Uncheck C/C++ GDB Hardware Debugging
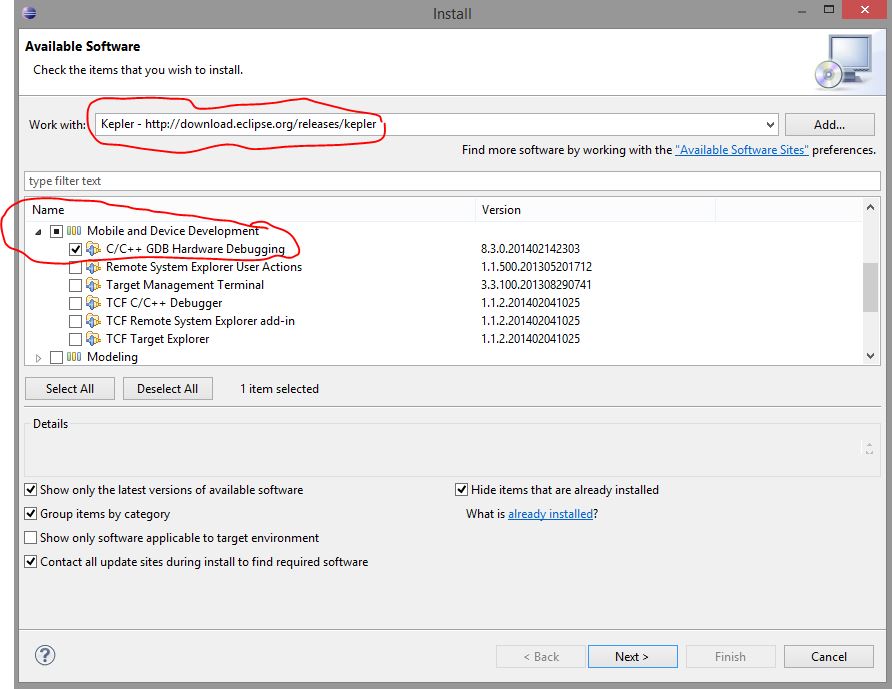Viewport: 892px width, 689px height. (75, 249)
